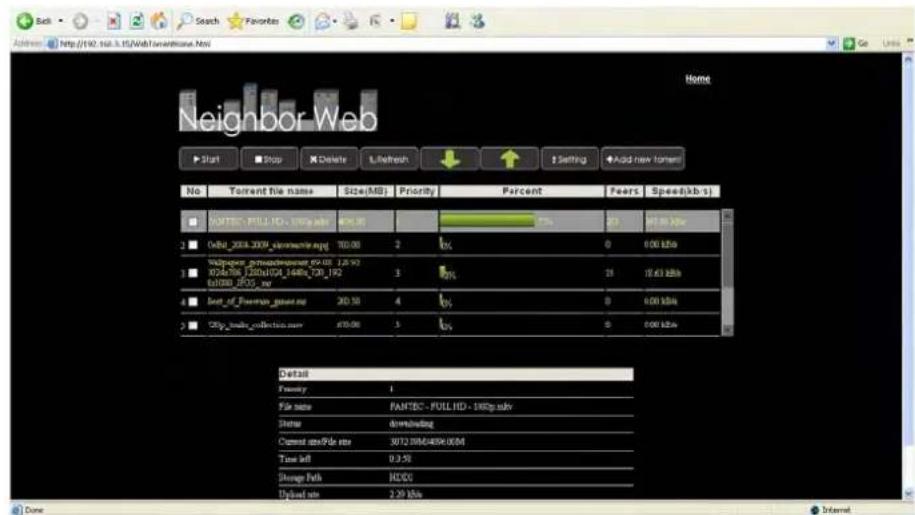Click the browser toolbar house icon
This screenshot has height=515, width=915.
tap(159, 22)
